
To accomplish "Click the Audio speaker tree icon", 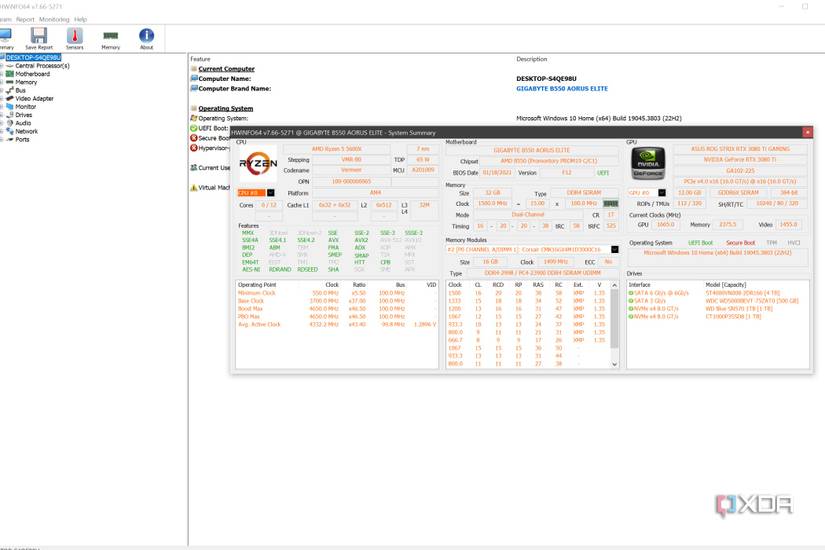I will [9, 123].
